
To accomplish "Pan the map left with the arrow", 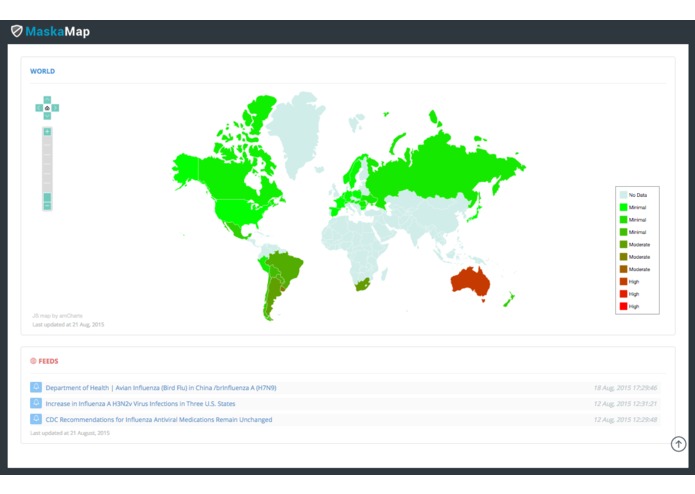I will (39, 108).
